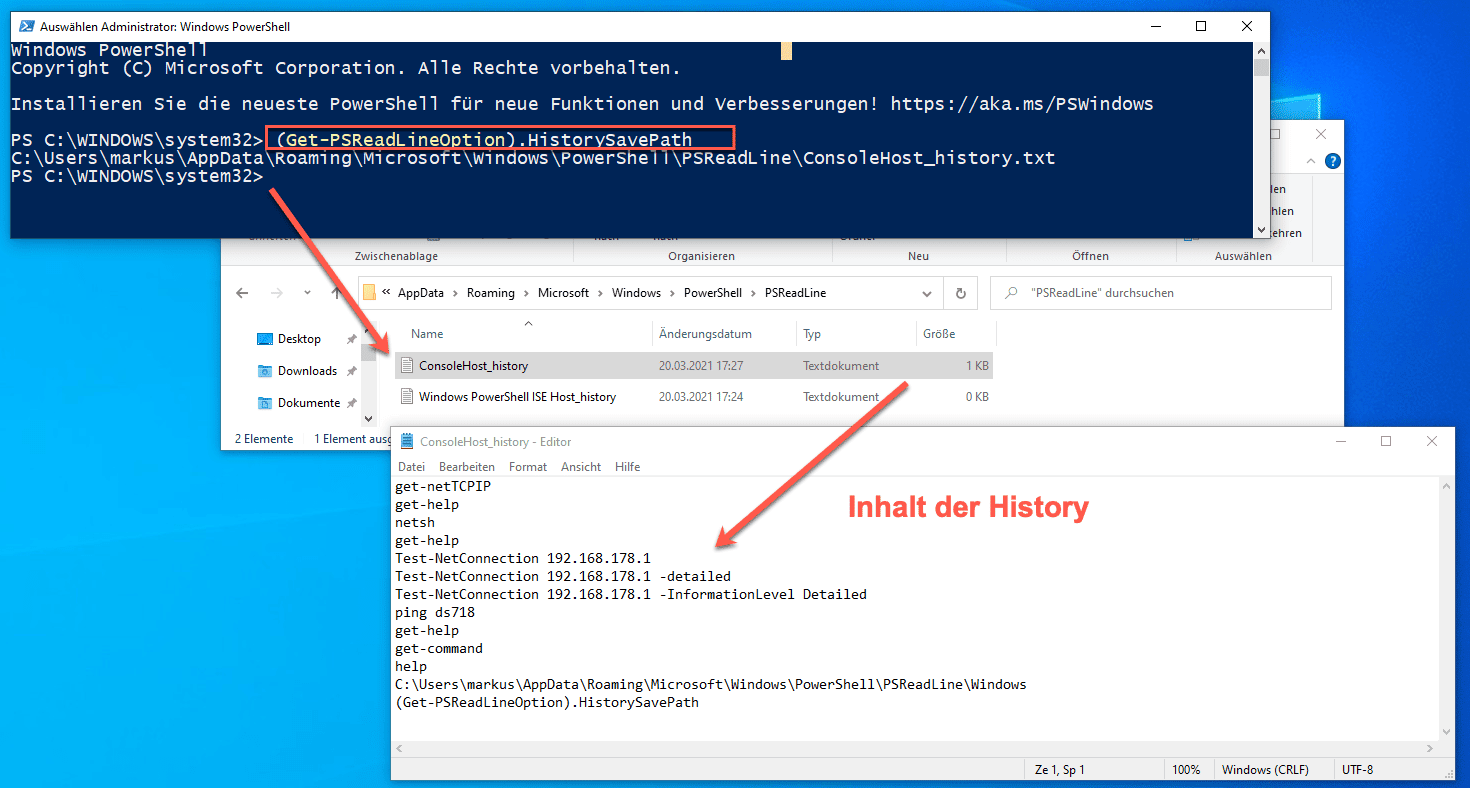
Task: Open the Bearbeiten menu in the Editor
Action: (466, 466)
